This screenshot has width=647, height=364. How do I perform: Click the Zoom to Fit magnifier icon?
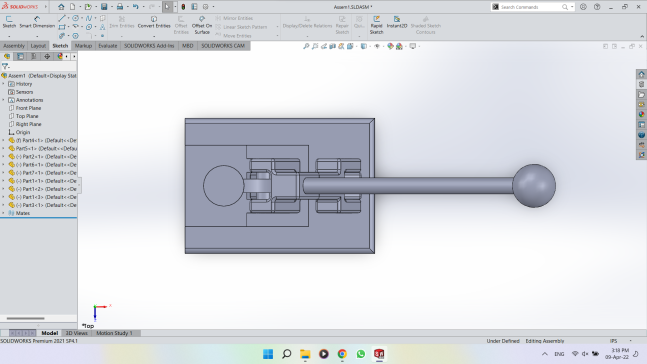point(306,46)
